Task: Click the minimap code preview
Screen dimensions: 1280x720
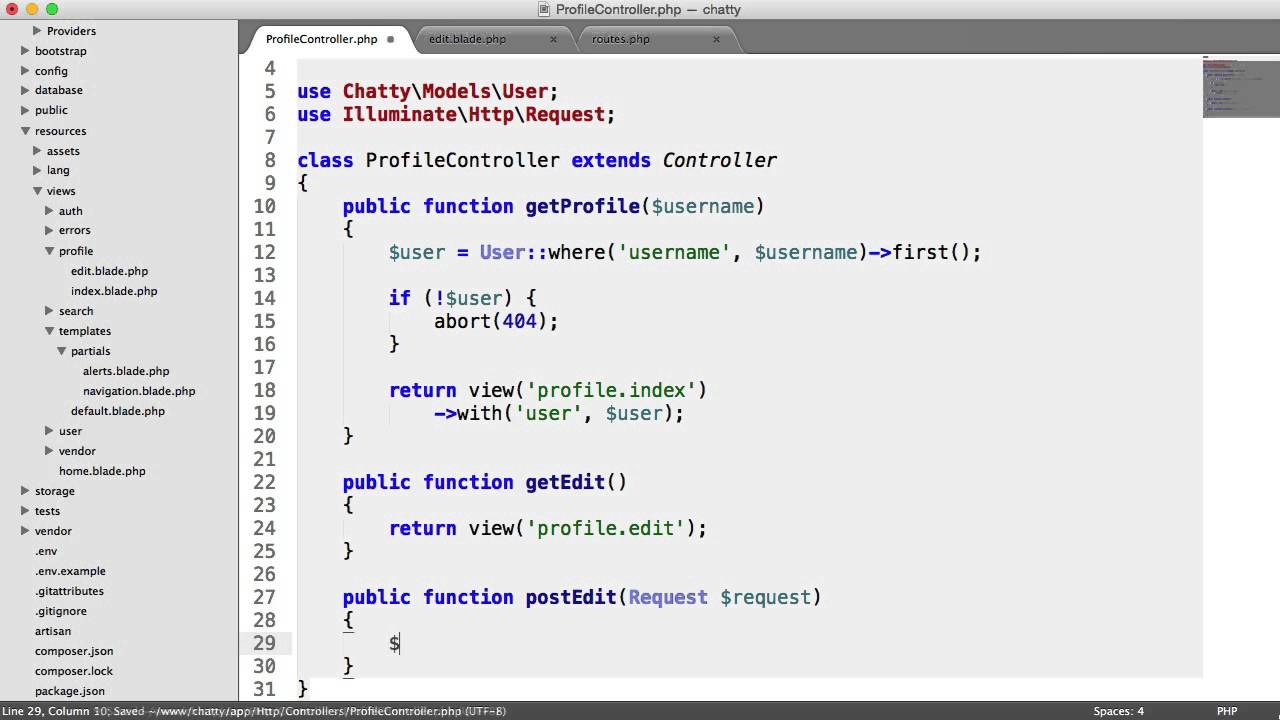Action: point(1240,87)
